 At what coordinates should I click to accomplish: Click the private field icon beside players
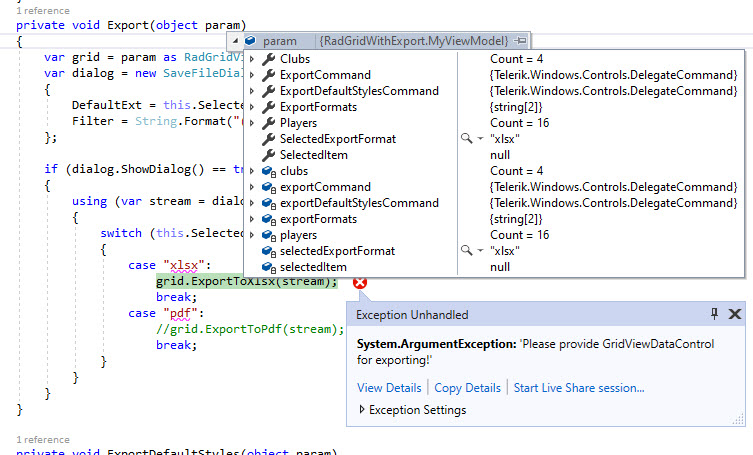click(269, 235)
